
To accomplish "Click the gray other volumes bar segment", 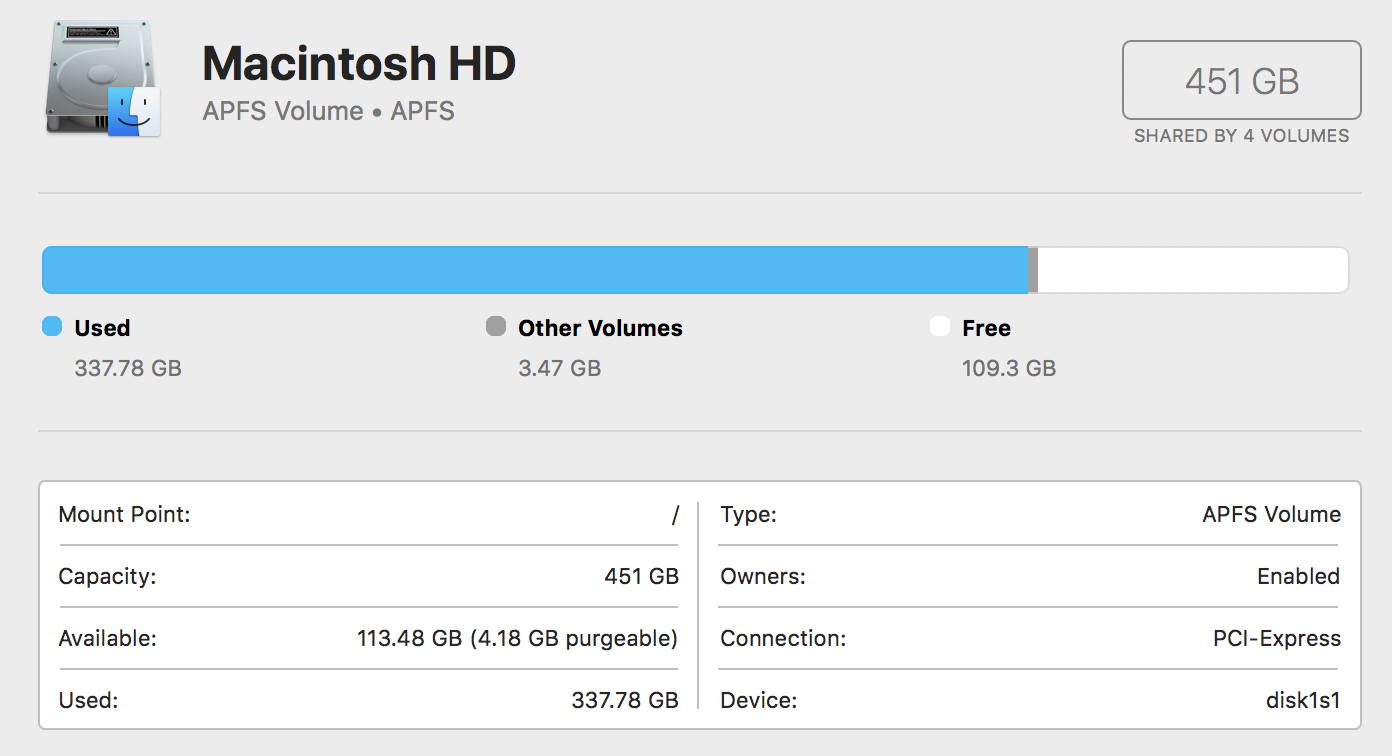I will [x=1033, y=270].
